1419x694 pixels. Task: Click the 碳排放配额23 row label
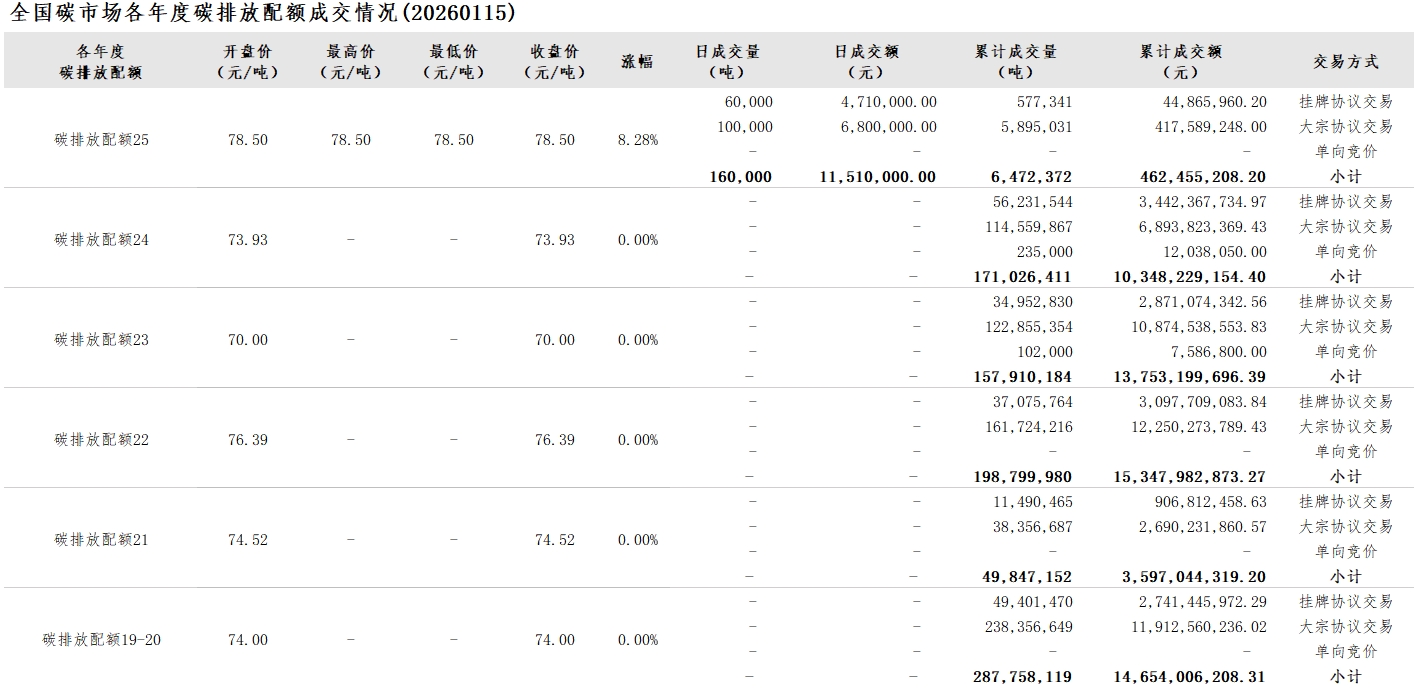click(101, 340)
